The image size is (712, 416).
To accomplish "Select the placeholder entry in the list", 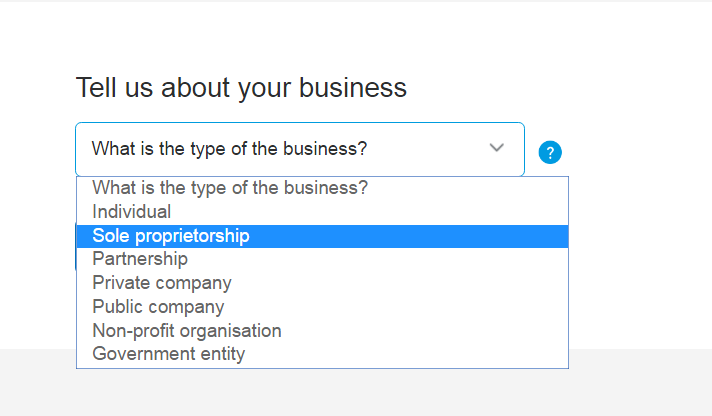I will 230,188.
